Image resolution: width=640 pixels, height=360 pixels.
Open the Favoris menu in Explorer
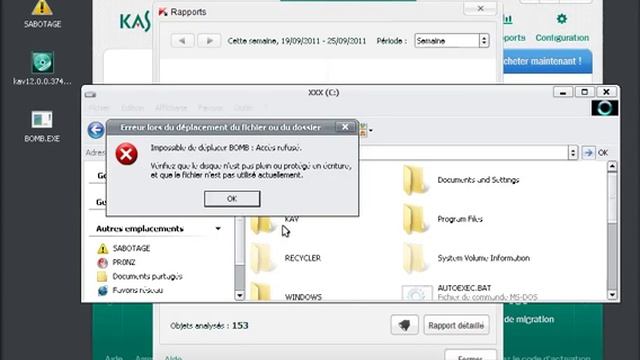tap(210, 108)
